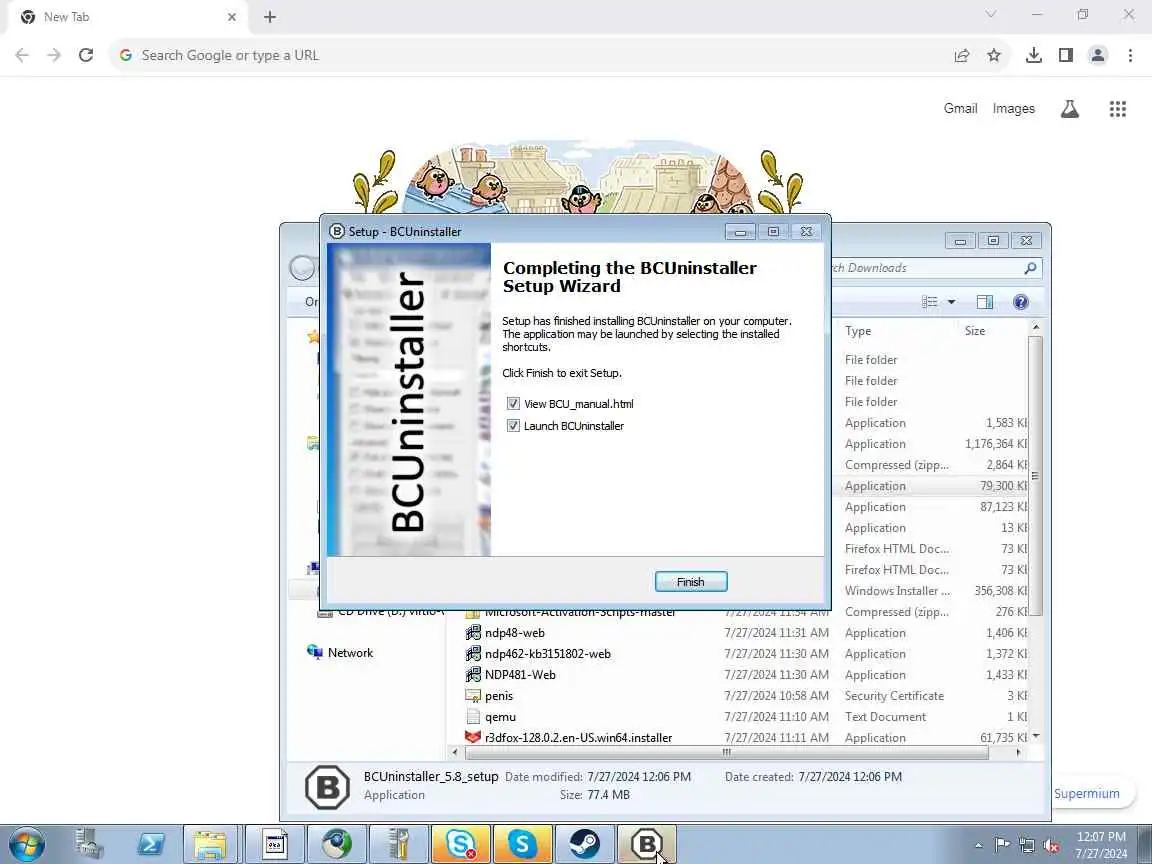Open the browser three-dot menu
The height and width of the screenshot is (864, 1152).
1130,55
